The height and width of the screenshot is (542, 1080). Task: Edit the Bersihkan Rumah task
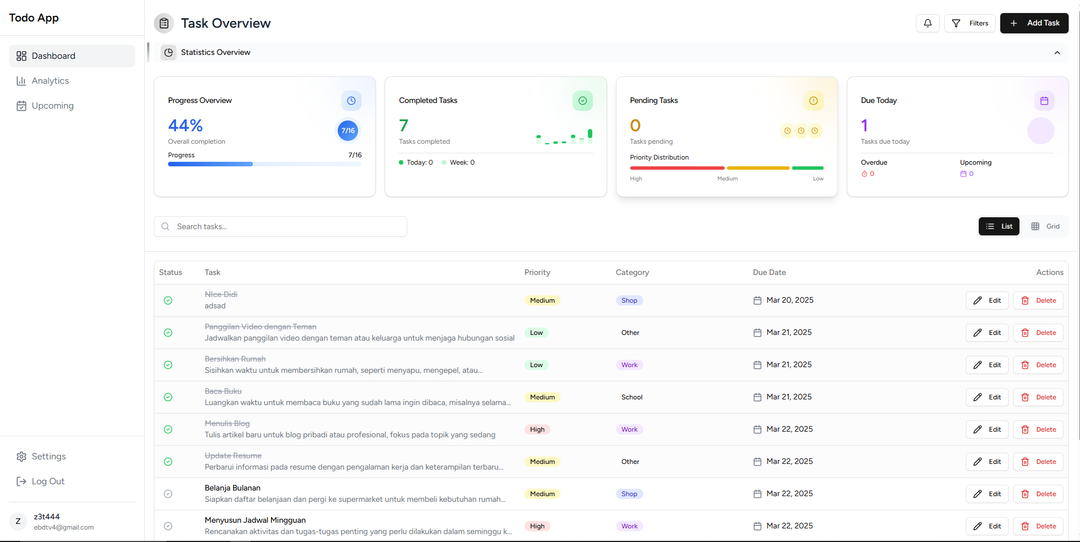[987, 365]
